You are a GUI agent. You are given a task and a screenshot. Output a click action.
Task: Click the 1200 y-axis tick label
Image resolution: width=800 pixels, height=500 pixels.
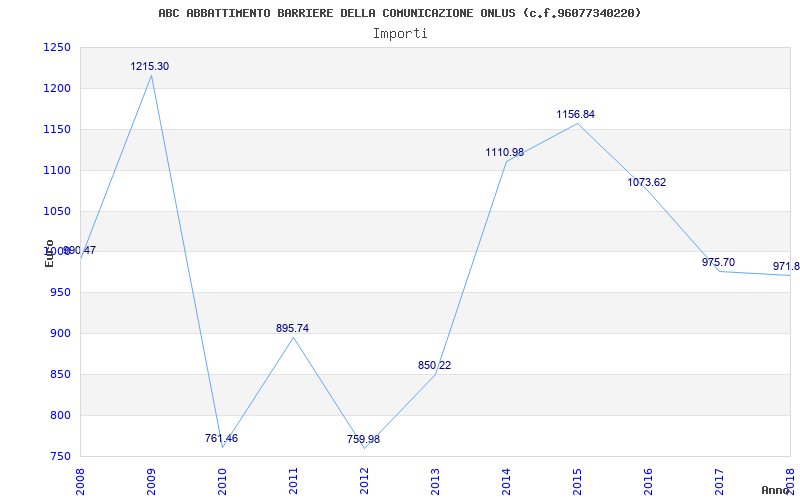[x=57, y=89]
